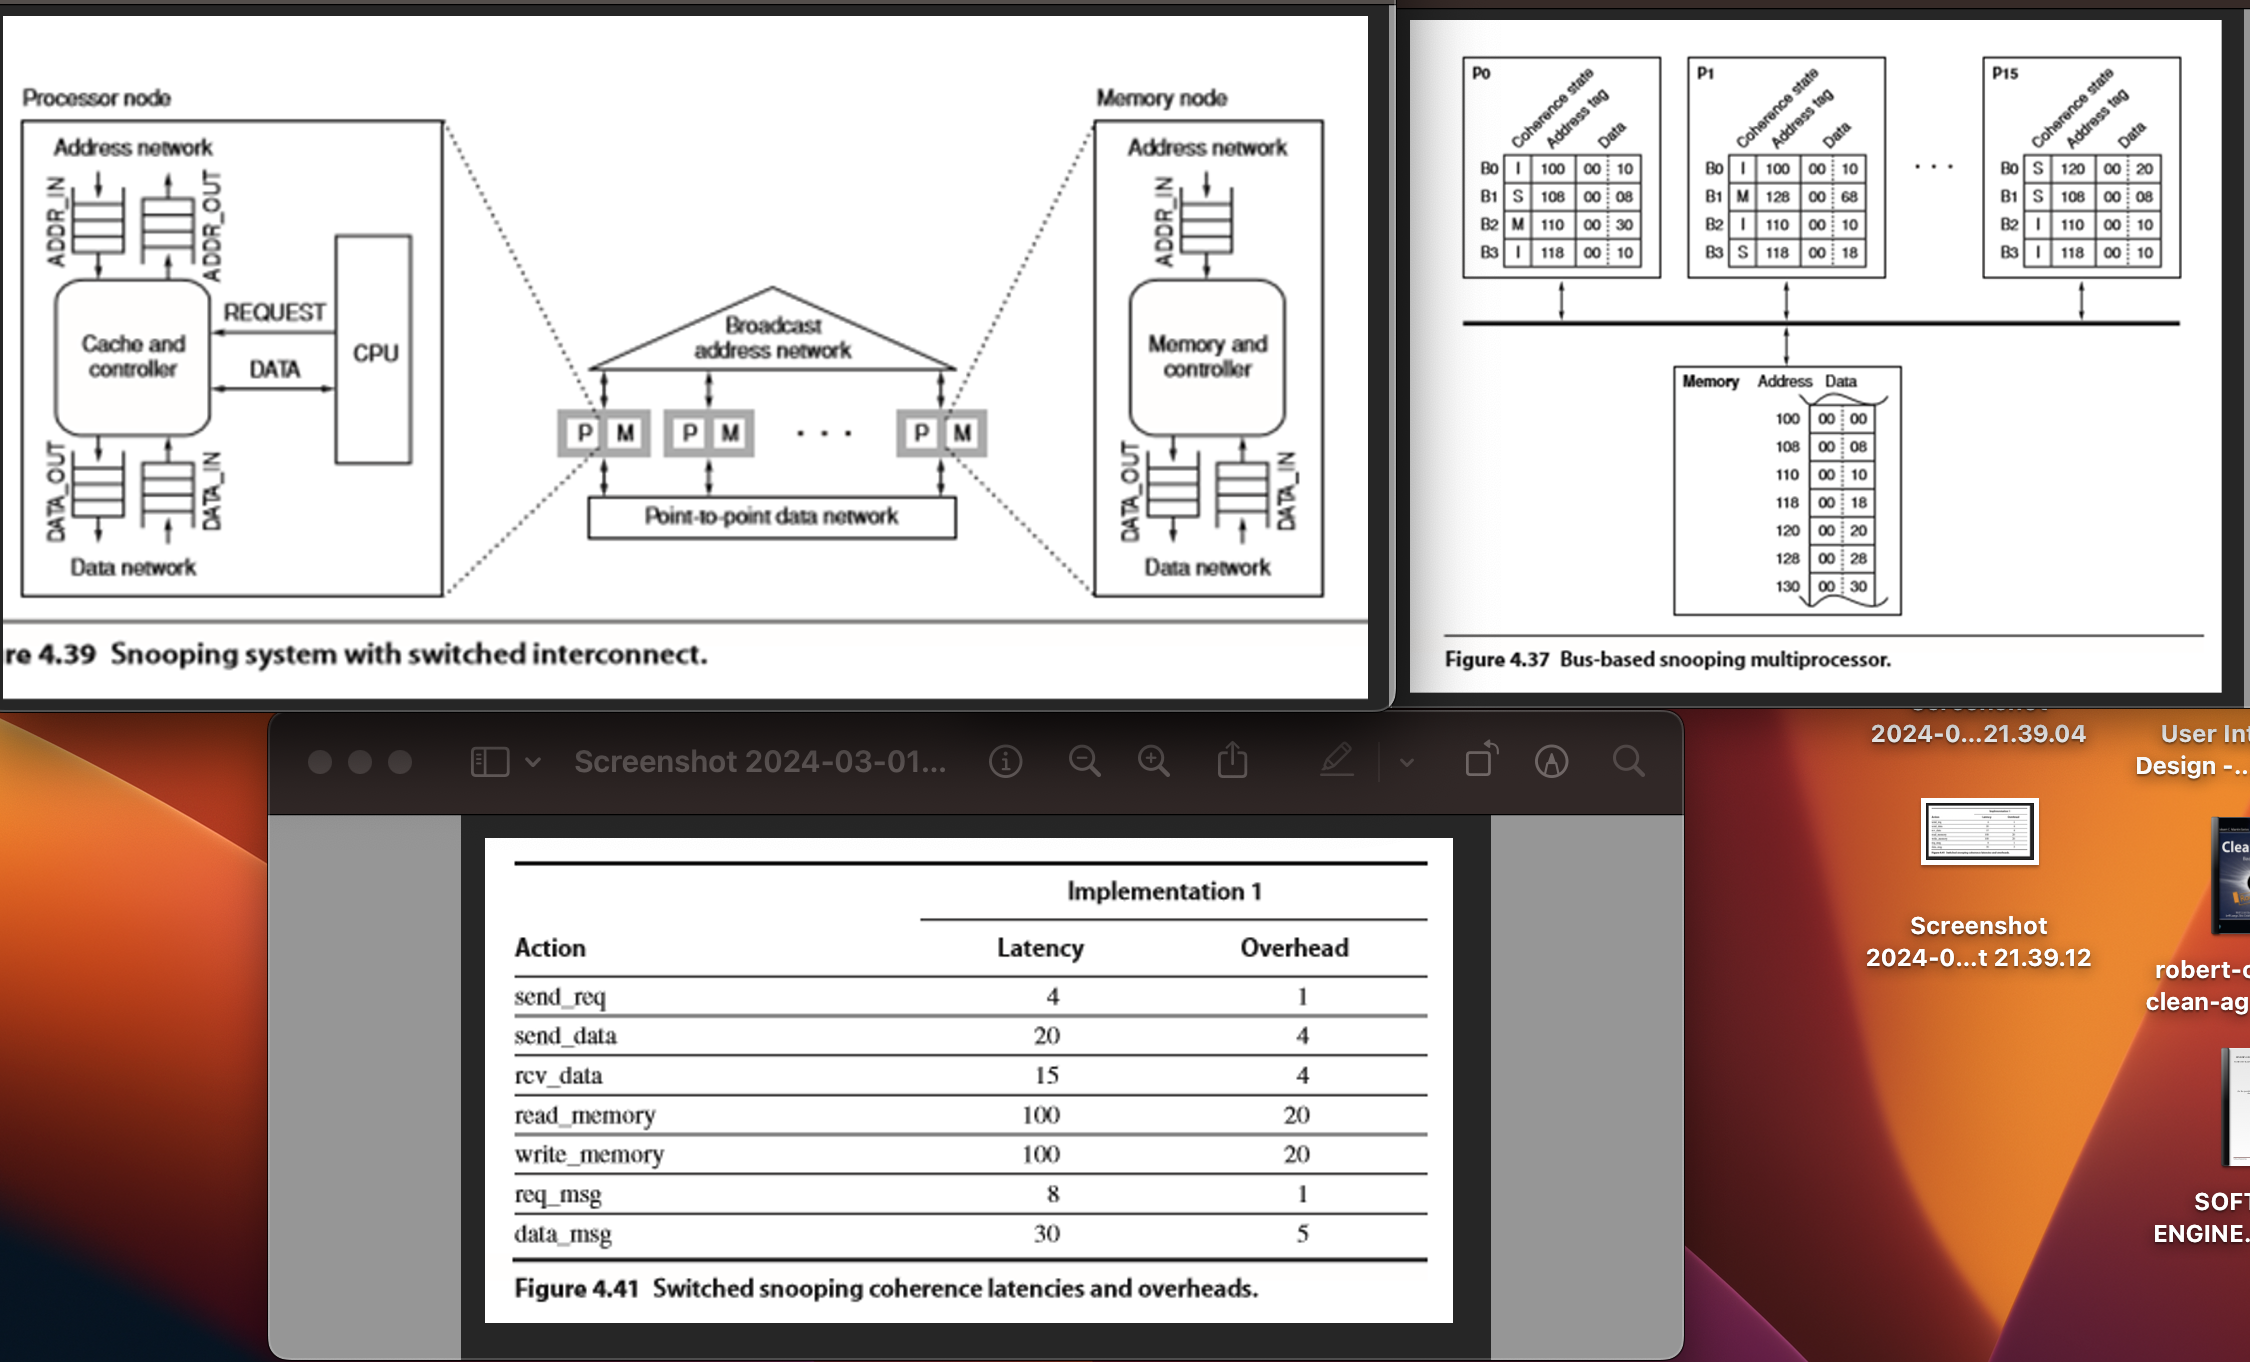Click the greyed close button of Preview window
This screenshot has width=2250, height=1362.
click(320, 762)
